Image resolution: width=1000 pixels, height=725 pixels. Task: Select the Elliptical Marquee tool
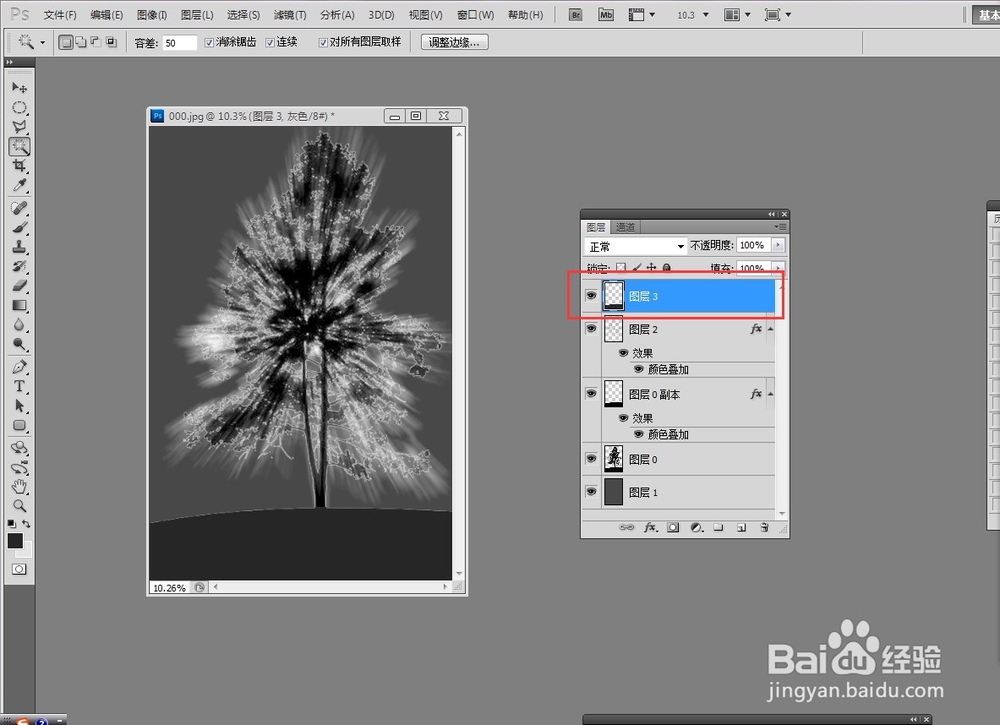click(19, 107)
